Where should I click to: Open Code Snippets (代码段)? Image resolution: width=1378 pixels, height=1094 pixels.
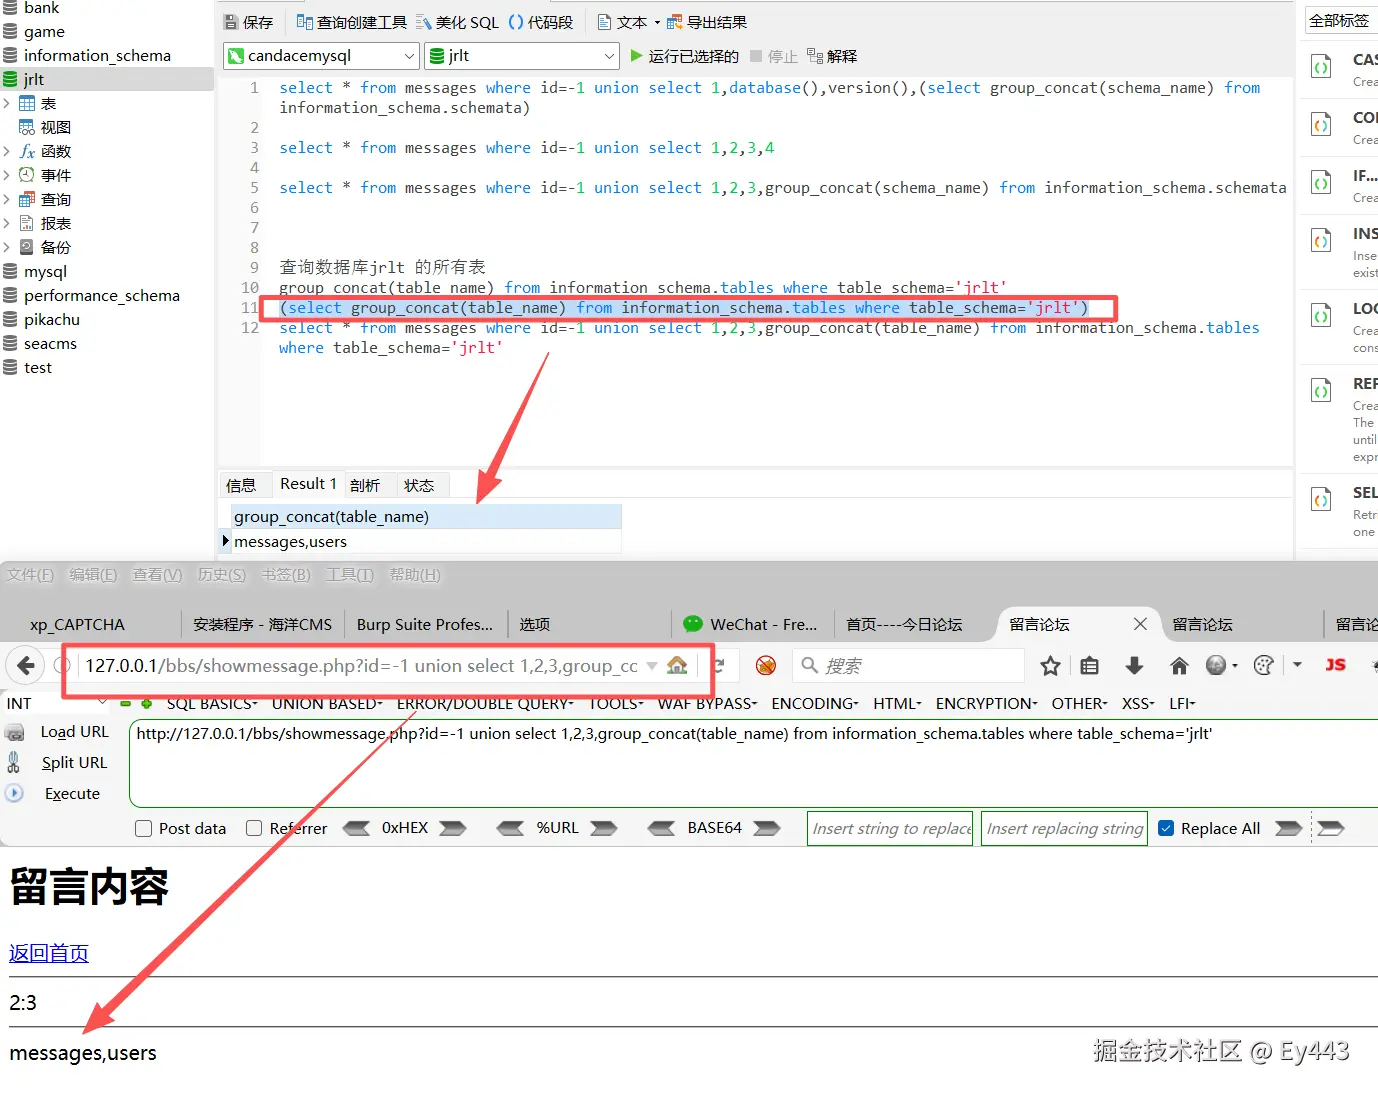pyautogui.click(x=541, y=22)
